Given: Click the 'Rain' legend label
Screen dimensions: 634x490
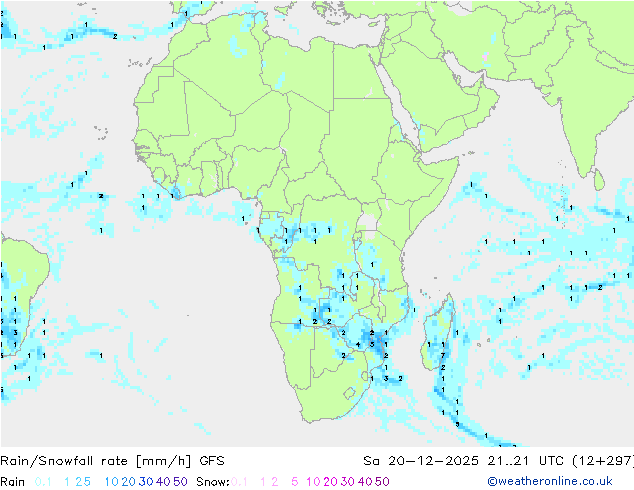Looking at the screenshot, I should pos(13,482).
